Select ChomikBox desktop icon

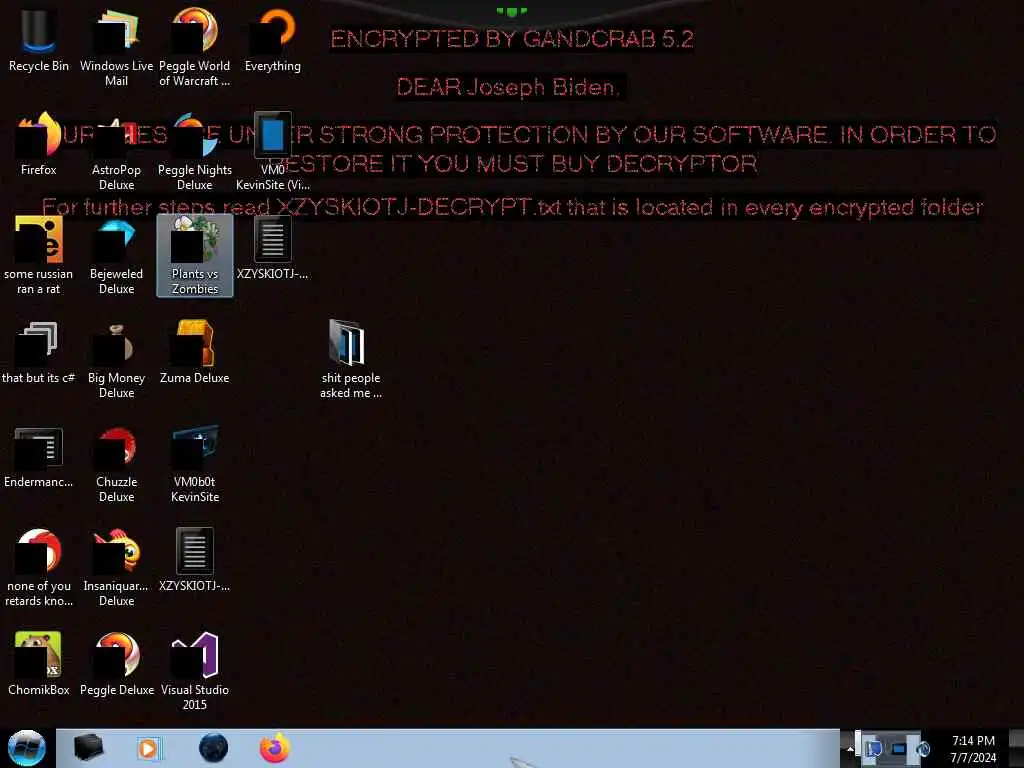[39, 664]
